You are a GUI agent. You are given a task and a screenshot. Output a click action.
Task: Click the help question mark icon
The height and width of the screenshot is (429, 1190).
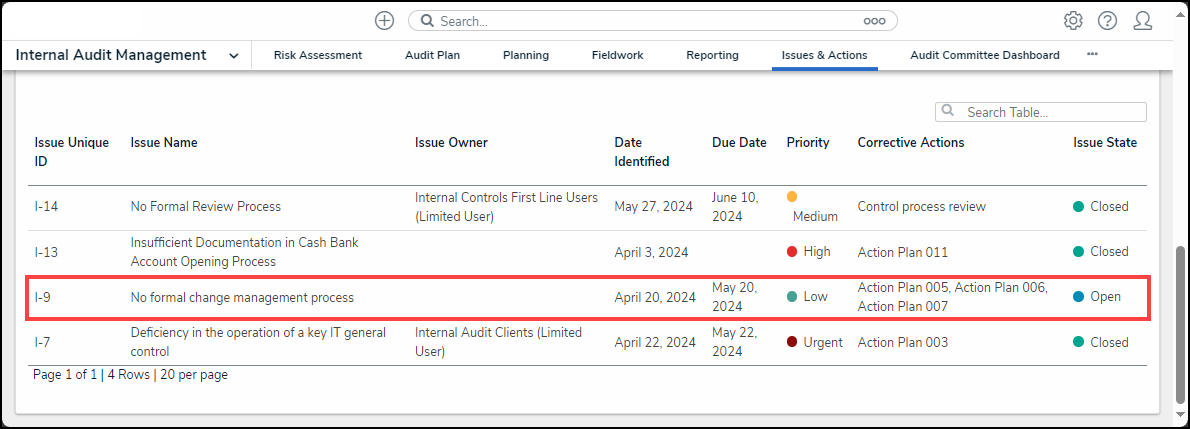(1107, 21)
